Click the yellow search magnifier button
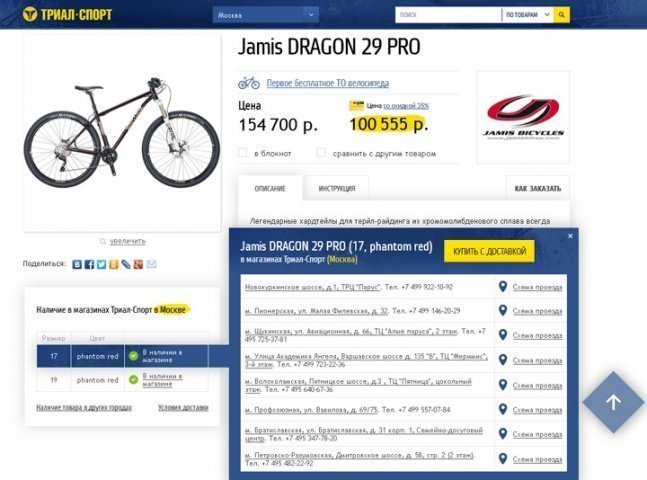The width and height of the screenshot is (647, 480). [x=562, y=15]
